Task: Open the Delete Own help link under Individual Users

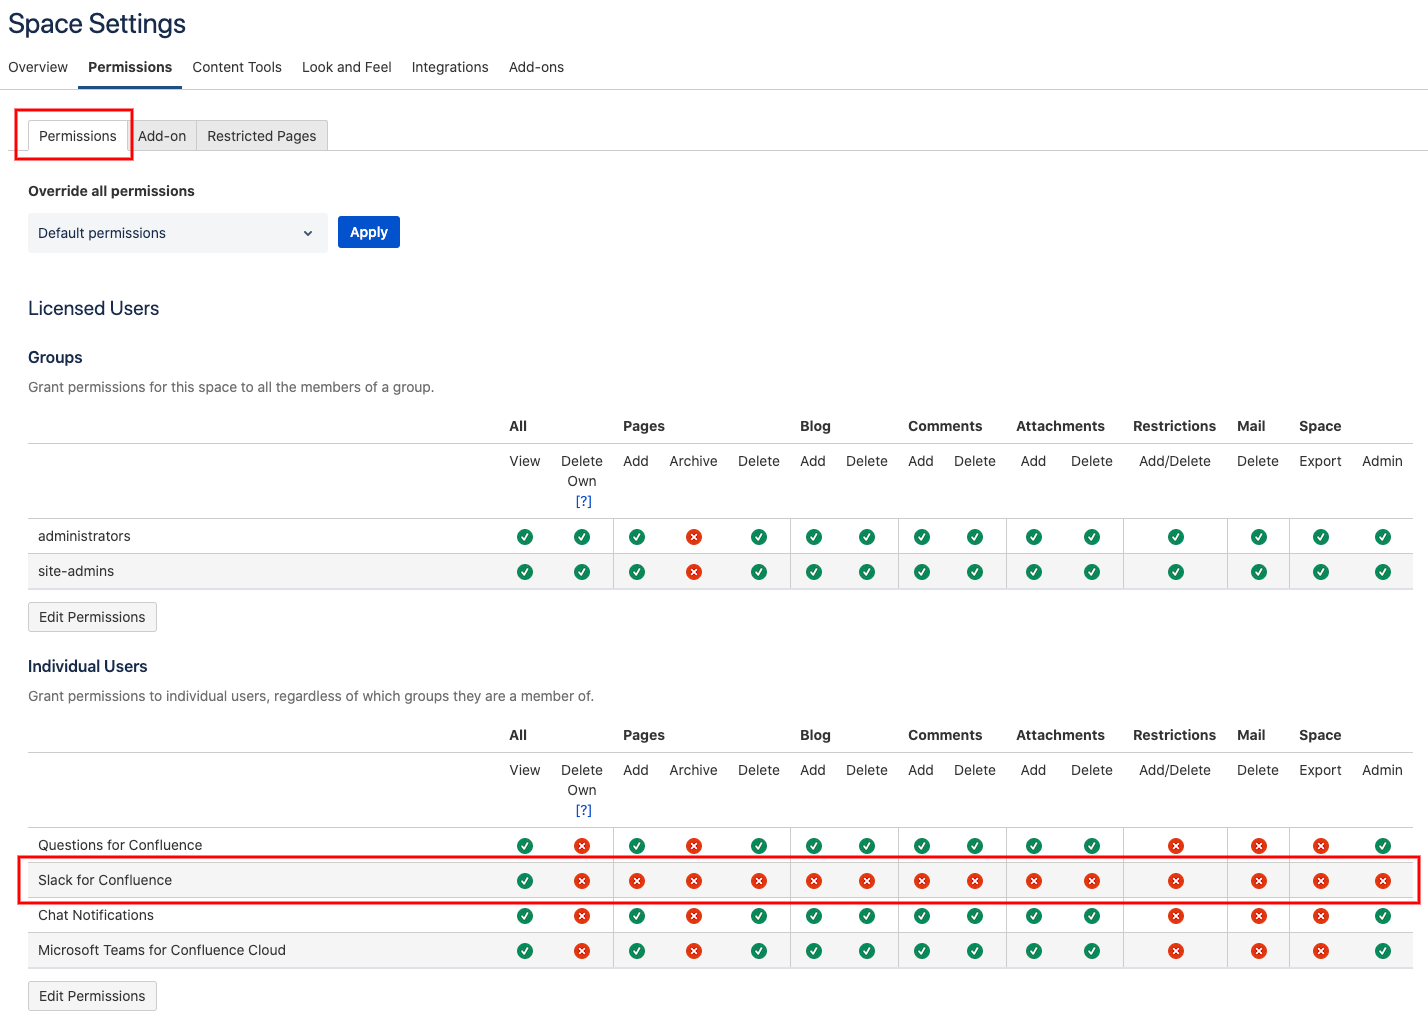Action: [x=583, y=809]
